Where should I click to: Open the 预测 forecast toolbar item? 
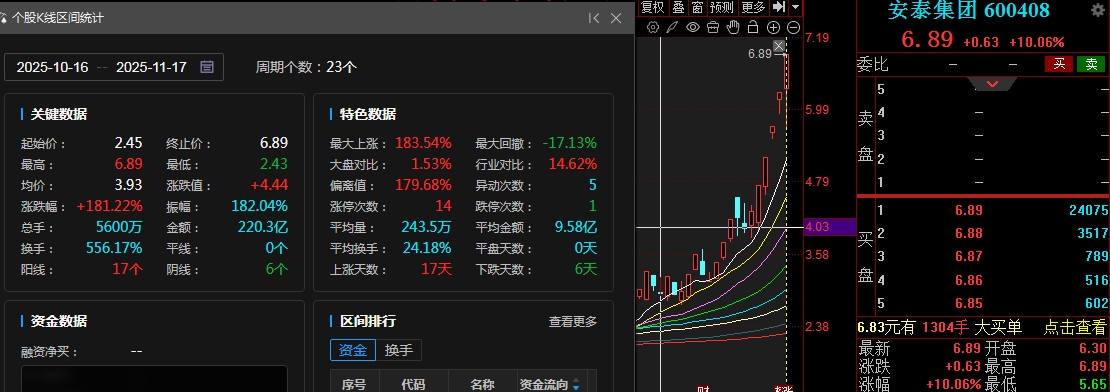tap(722, 7)
